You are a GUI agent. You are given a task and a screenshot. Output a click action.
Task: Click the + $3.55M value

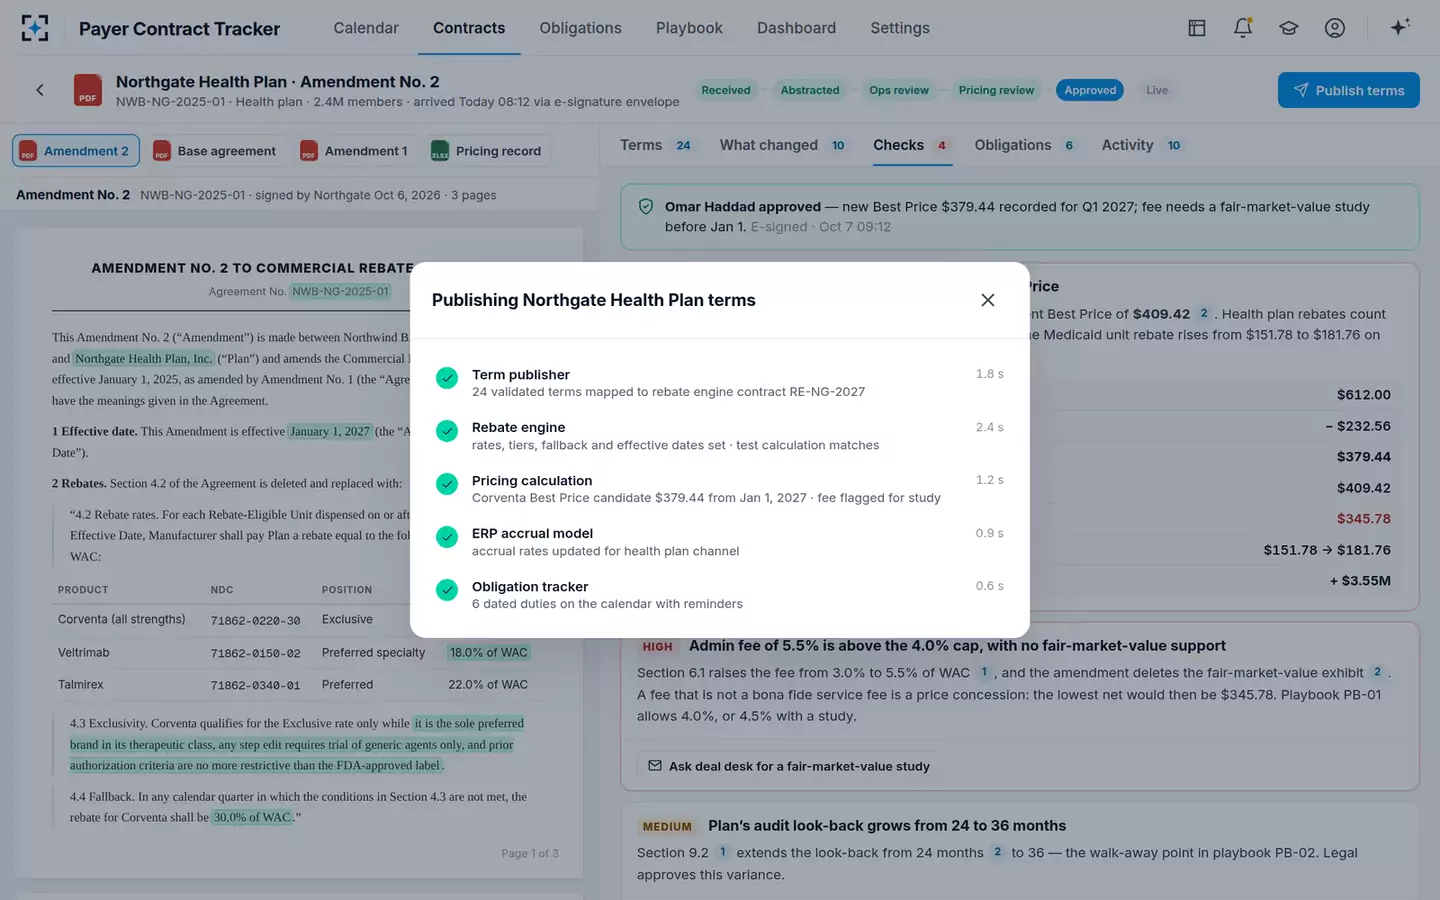click(x=1360, y=580)
